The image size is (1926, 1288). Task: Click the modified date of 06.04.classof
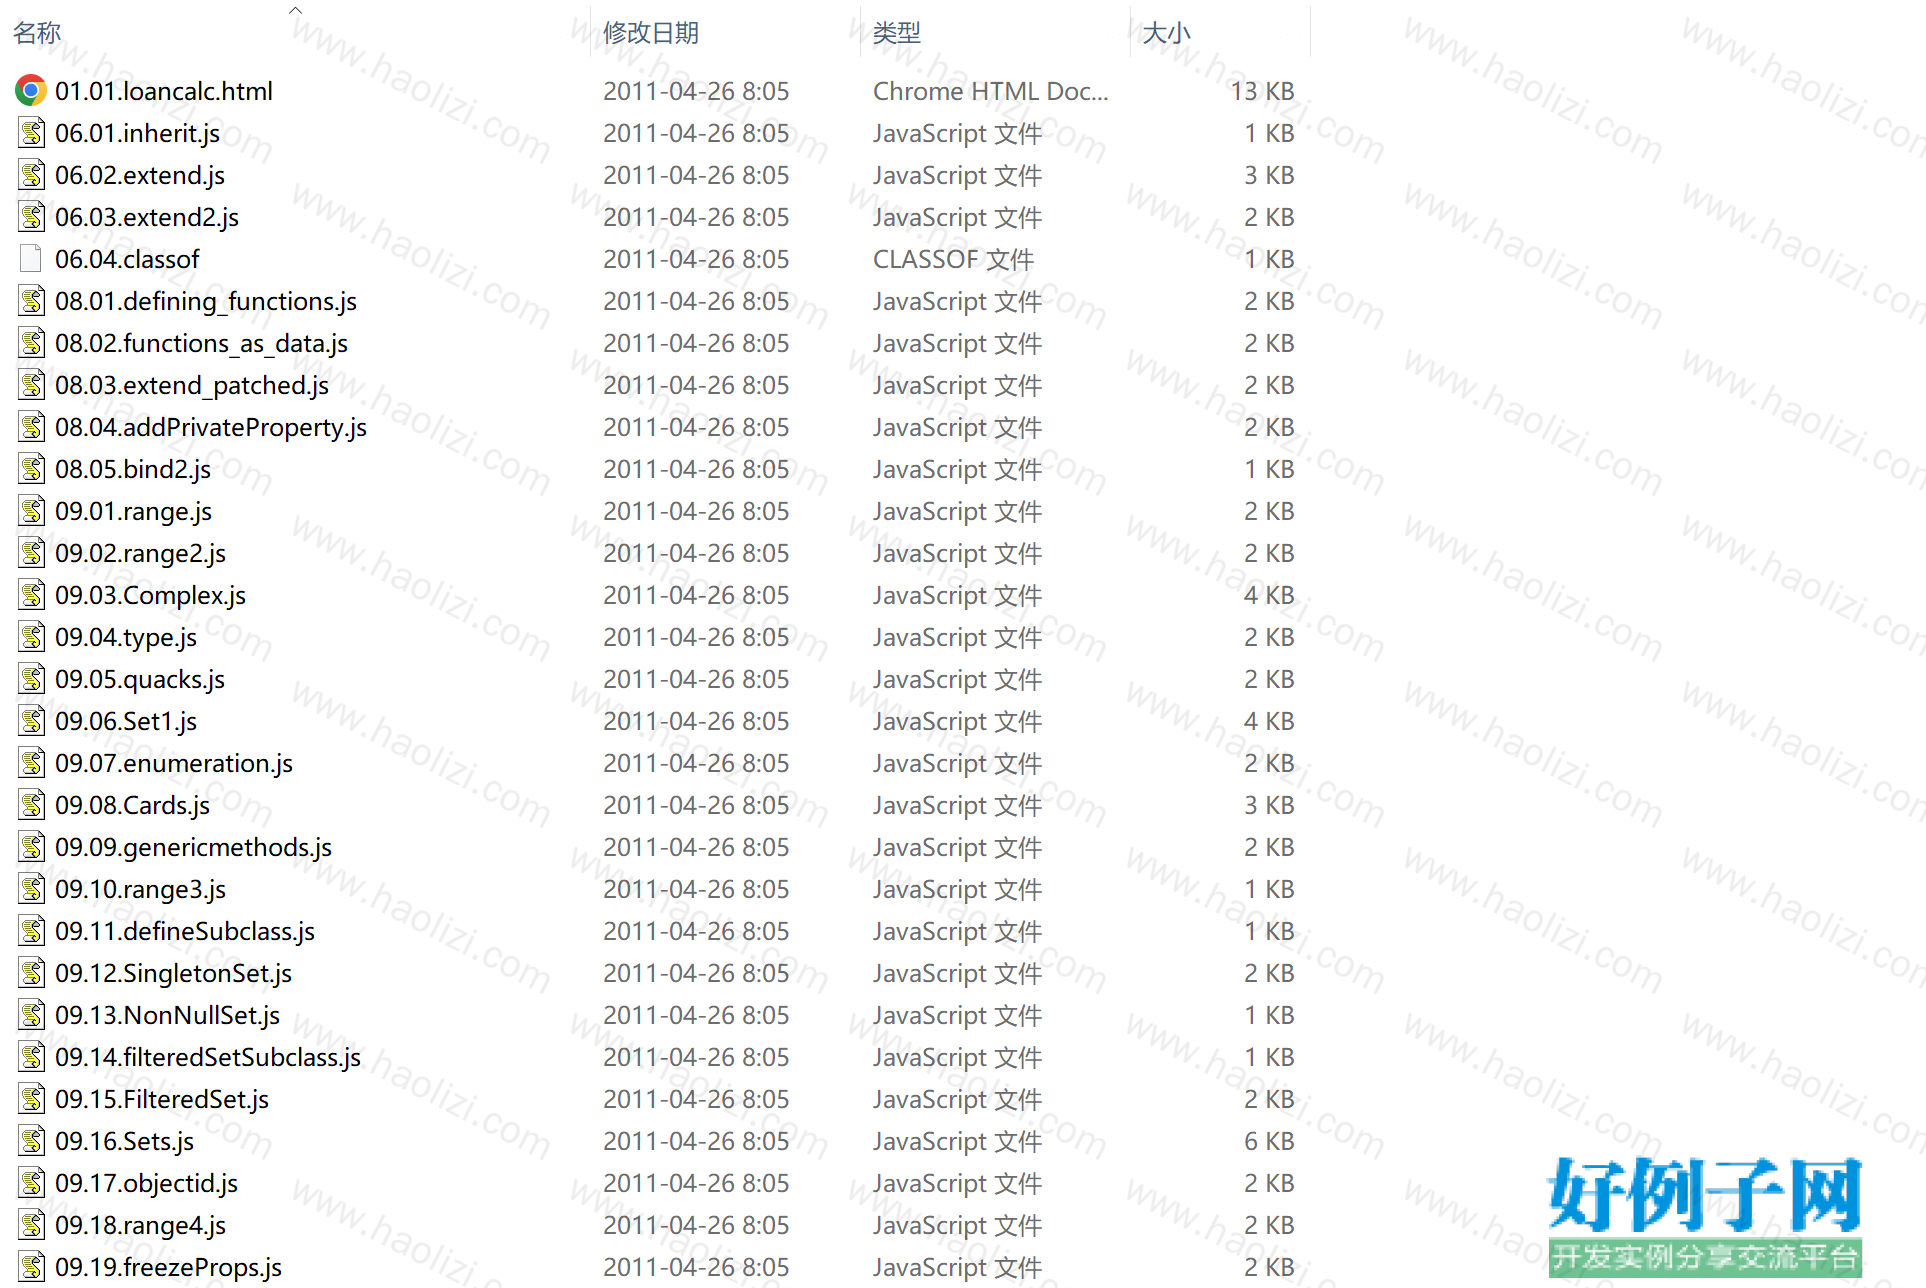click(x=696, y=259)
